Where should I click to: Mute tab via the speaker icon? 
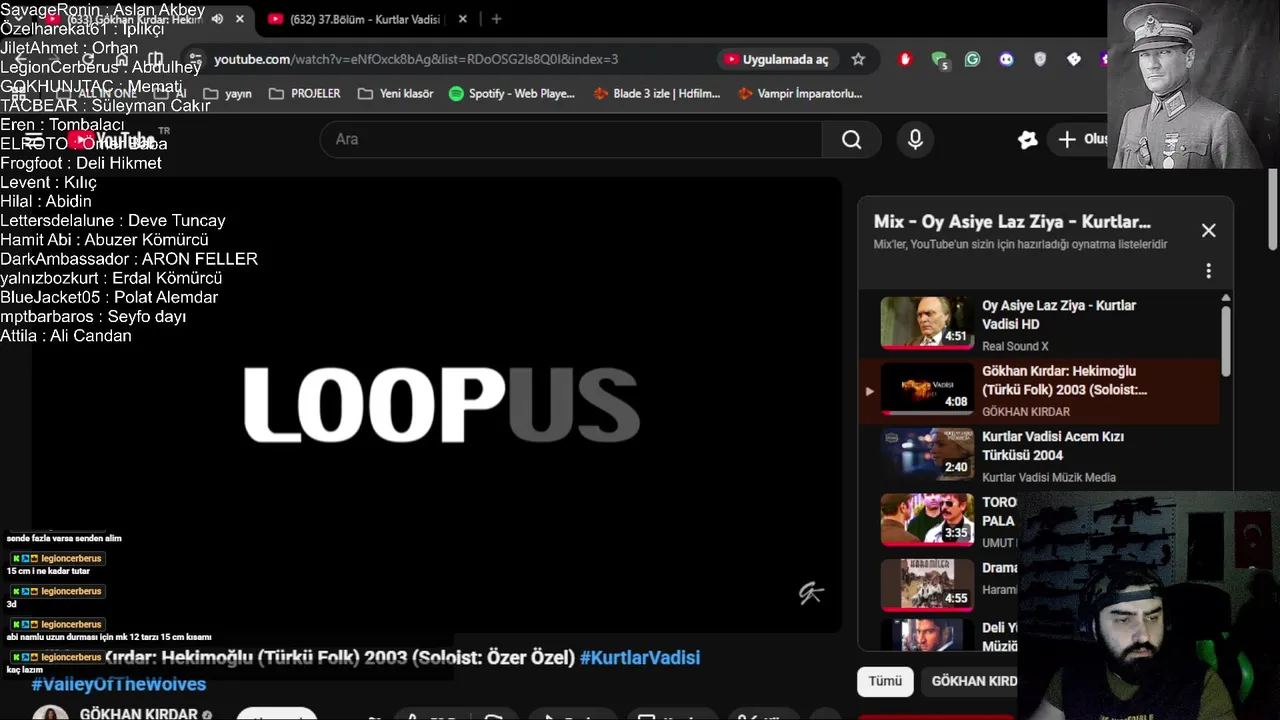[217, 19]
